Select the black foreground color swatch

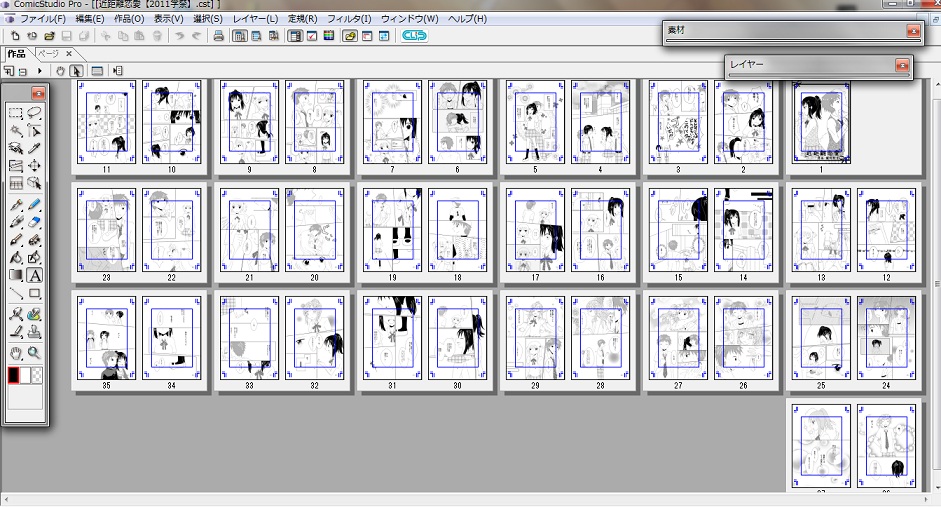point(13,376)
